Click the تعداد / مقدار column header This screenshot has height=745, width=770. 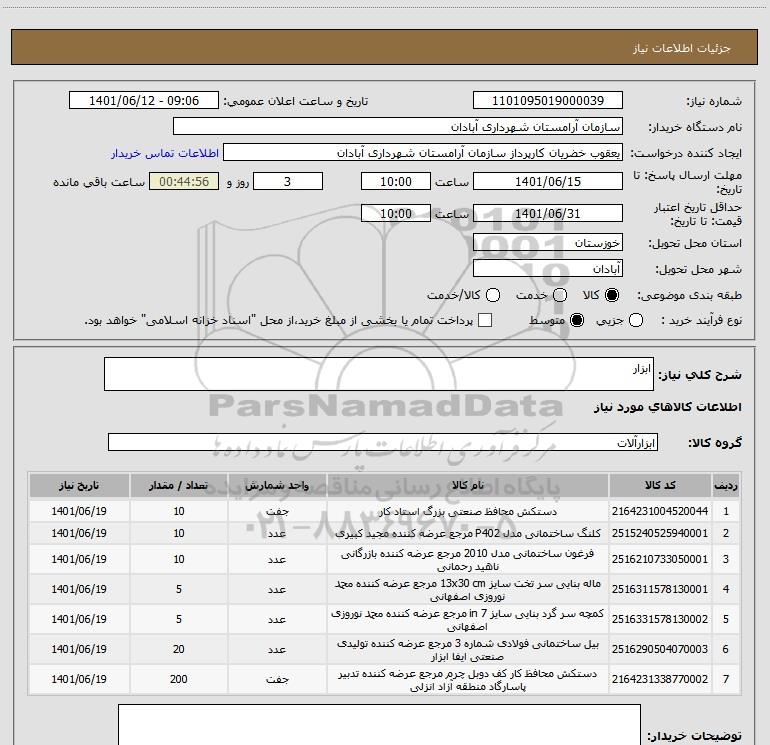coord(179,486)
